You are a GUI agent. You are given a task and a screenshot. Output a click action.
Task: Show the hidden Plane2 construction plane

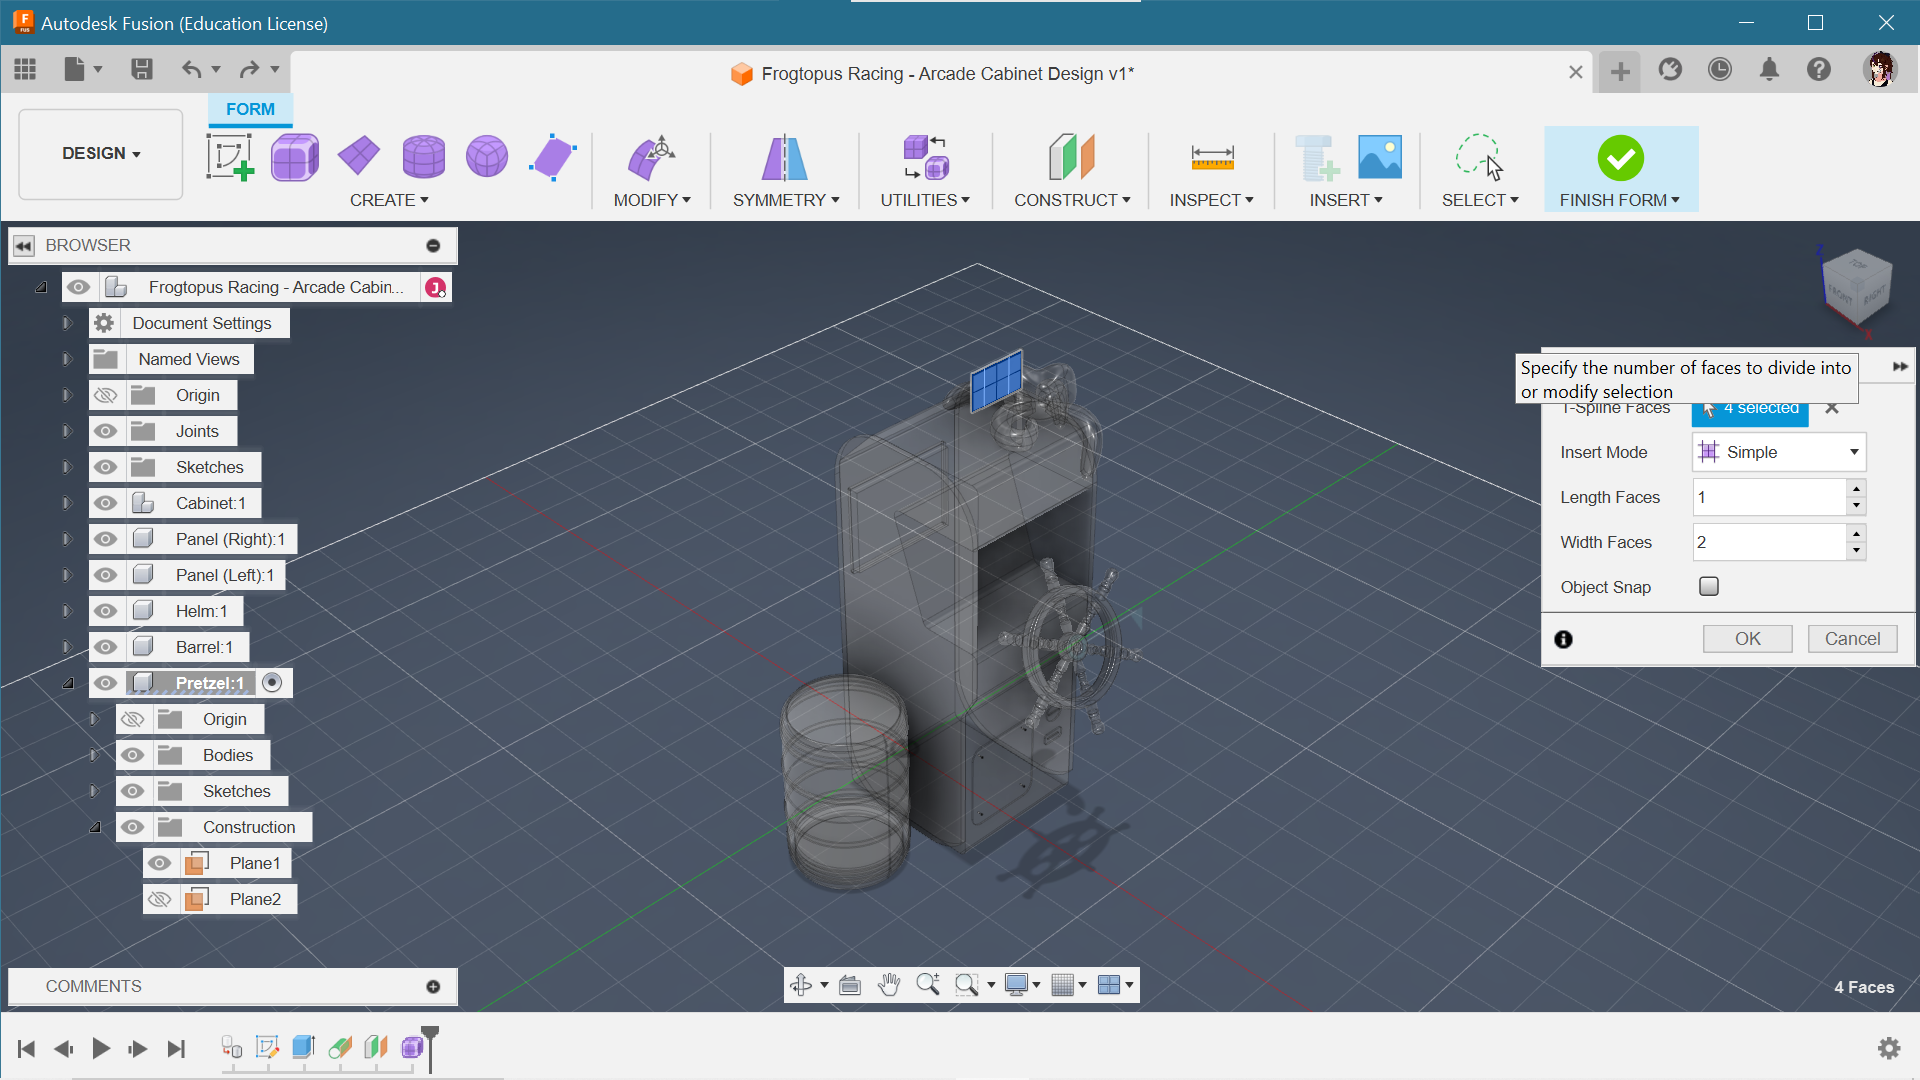pyautogui.click(x=160, y=899)
